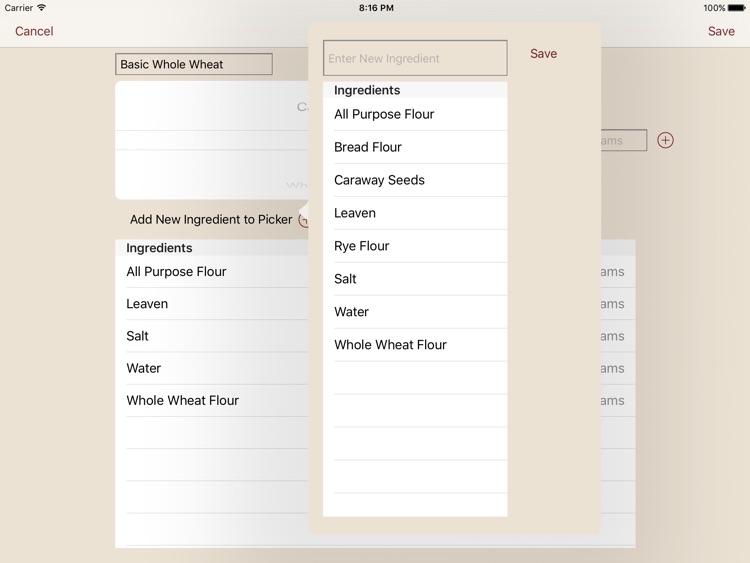Select Rye Flour in the popover list
Screen dimensions: 750x563
click(415, 246)
